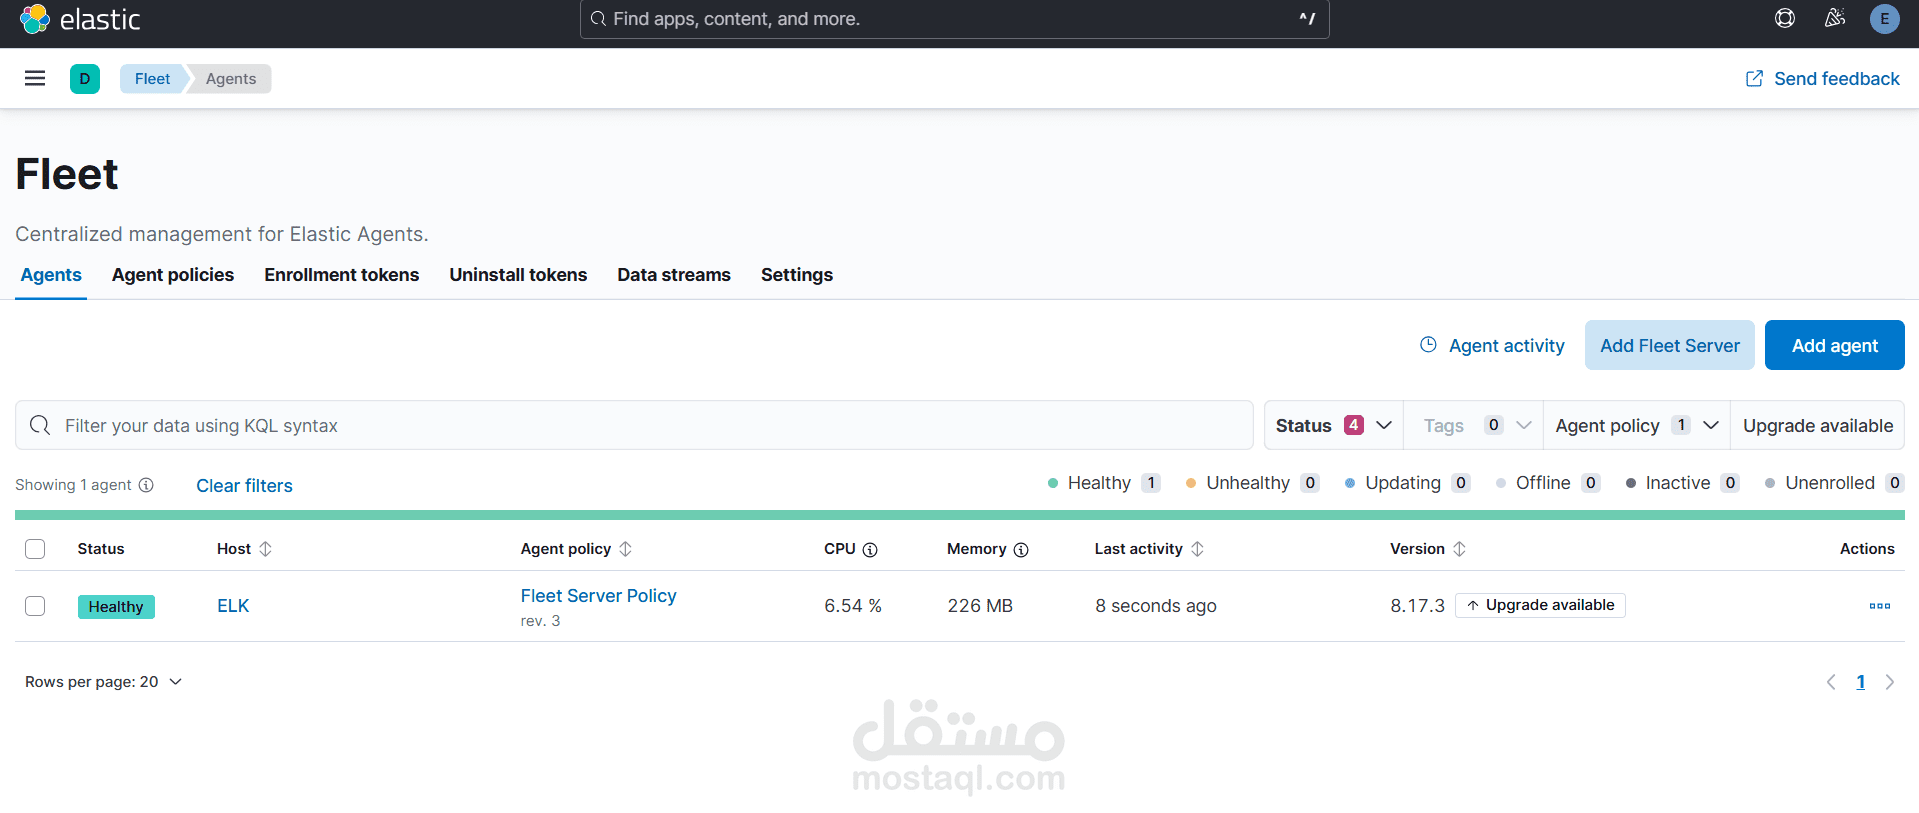Click the Actions column header

coord(1867,549)
